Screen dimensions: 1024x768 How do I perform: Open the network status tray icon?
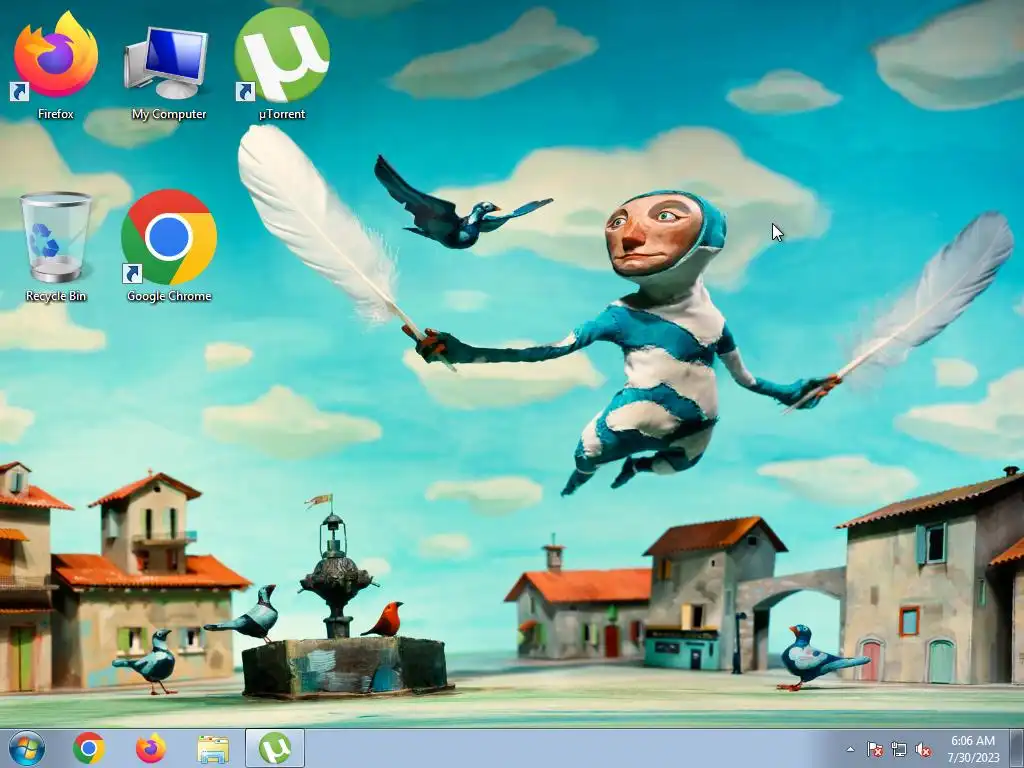[899, 750]
